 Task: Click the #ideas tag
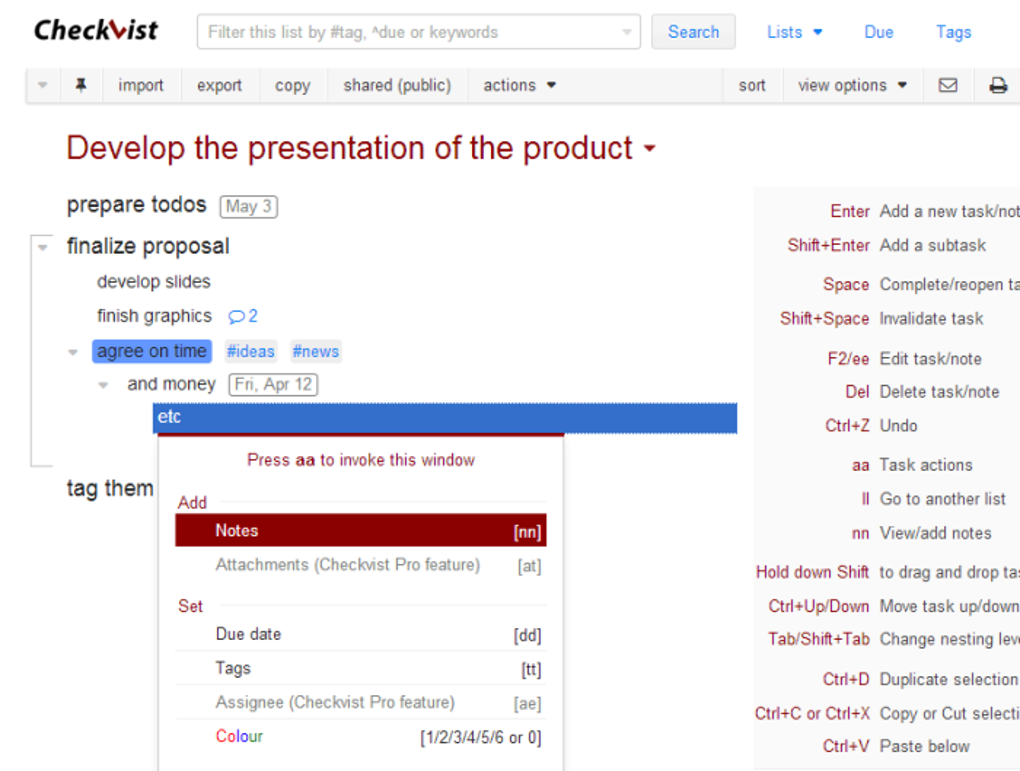[x=250, y=352]
